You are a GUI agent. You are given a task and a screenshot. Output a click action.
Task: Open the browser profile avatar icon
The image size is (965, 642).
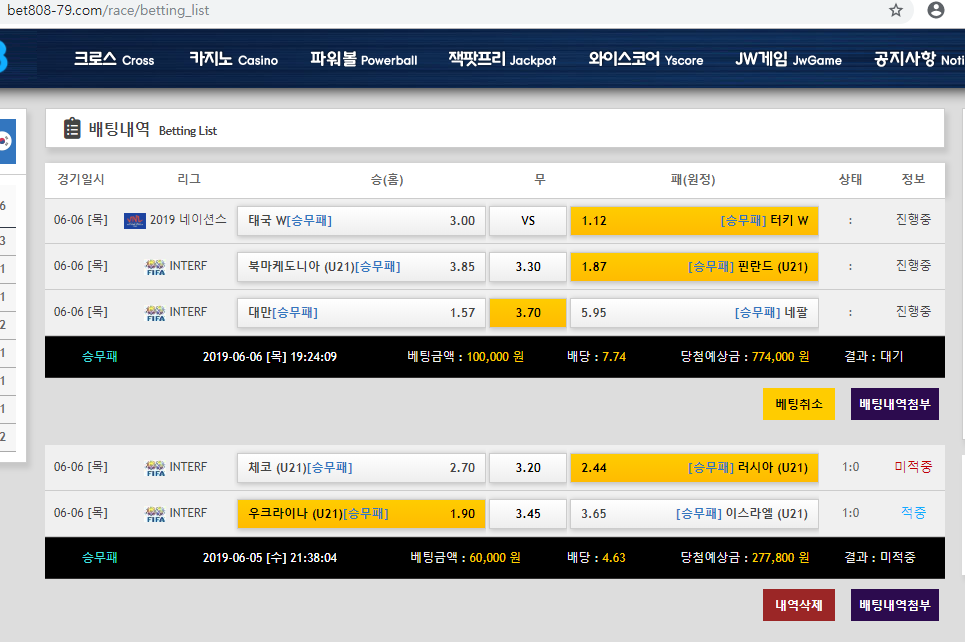tap(936, 10)
